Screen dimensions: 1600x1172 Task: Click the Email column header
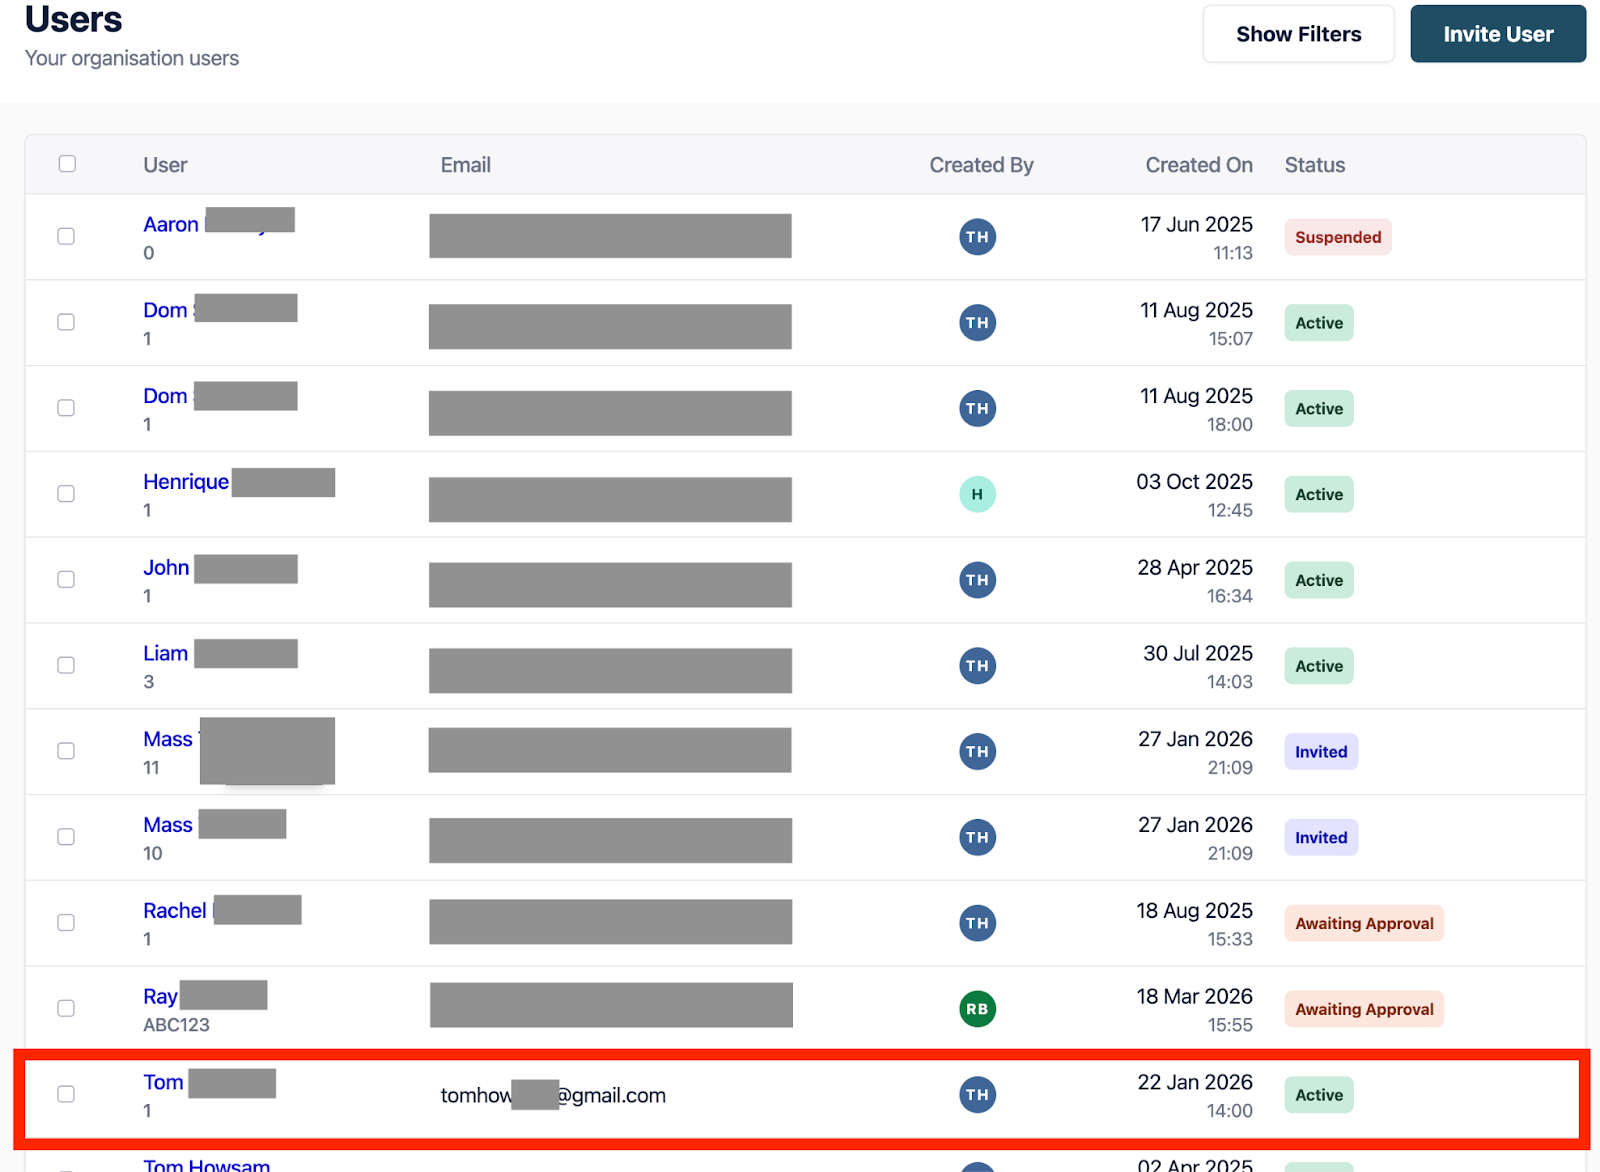tap(466, 165)
